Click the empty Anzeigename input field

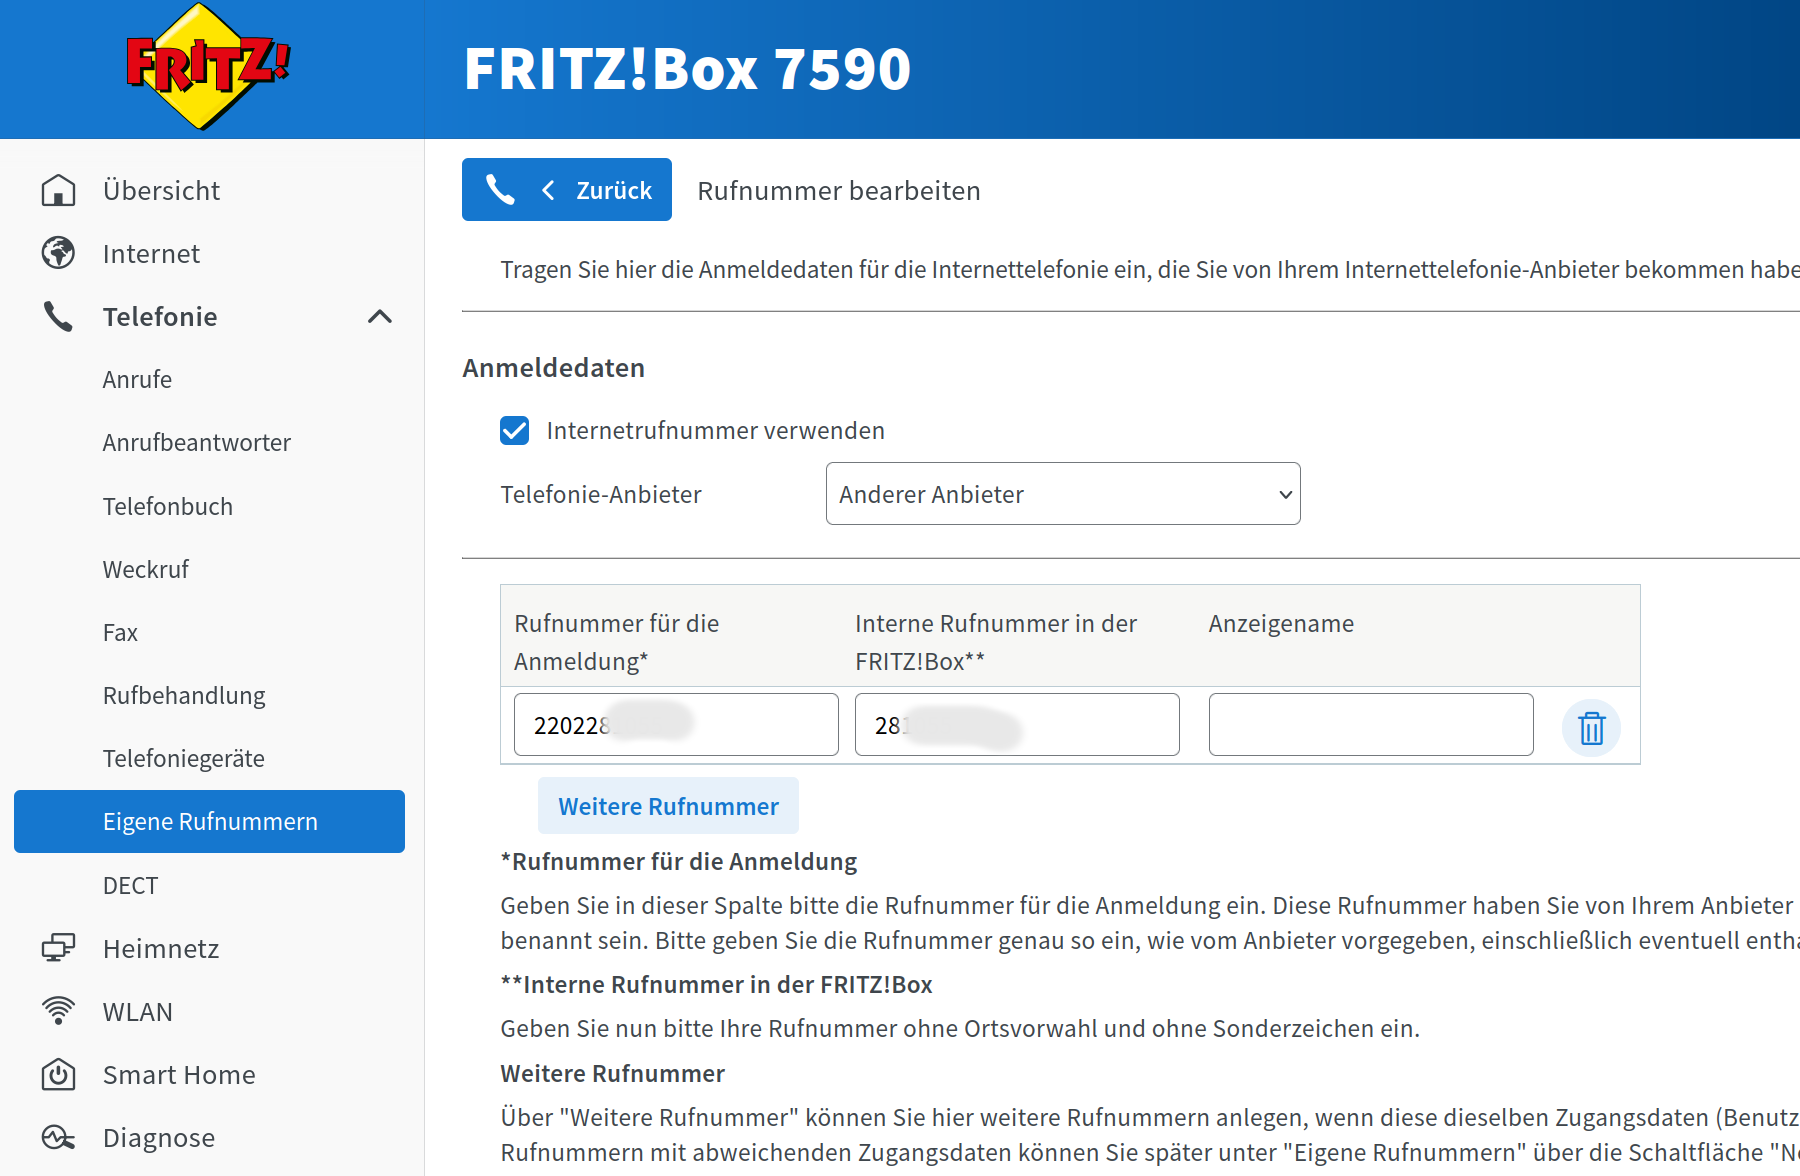point(1371,724)
